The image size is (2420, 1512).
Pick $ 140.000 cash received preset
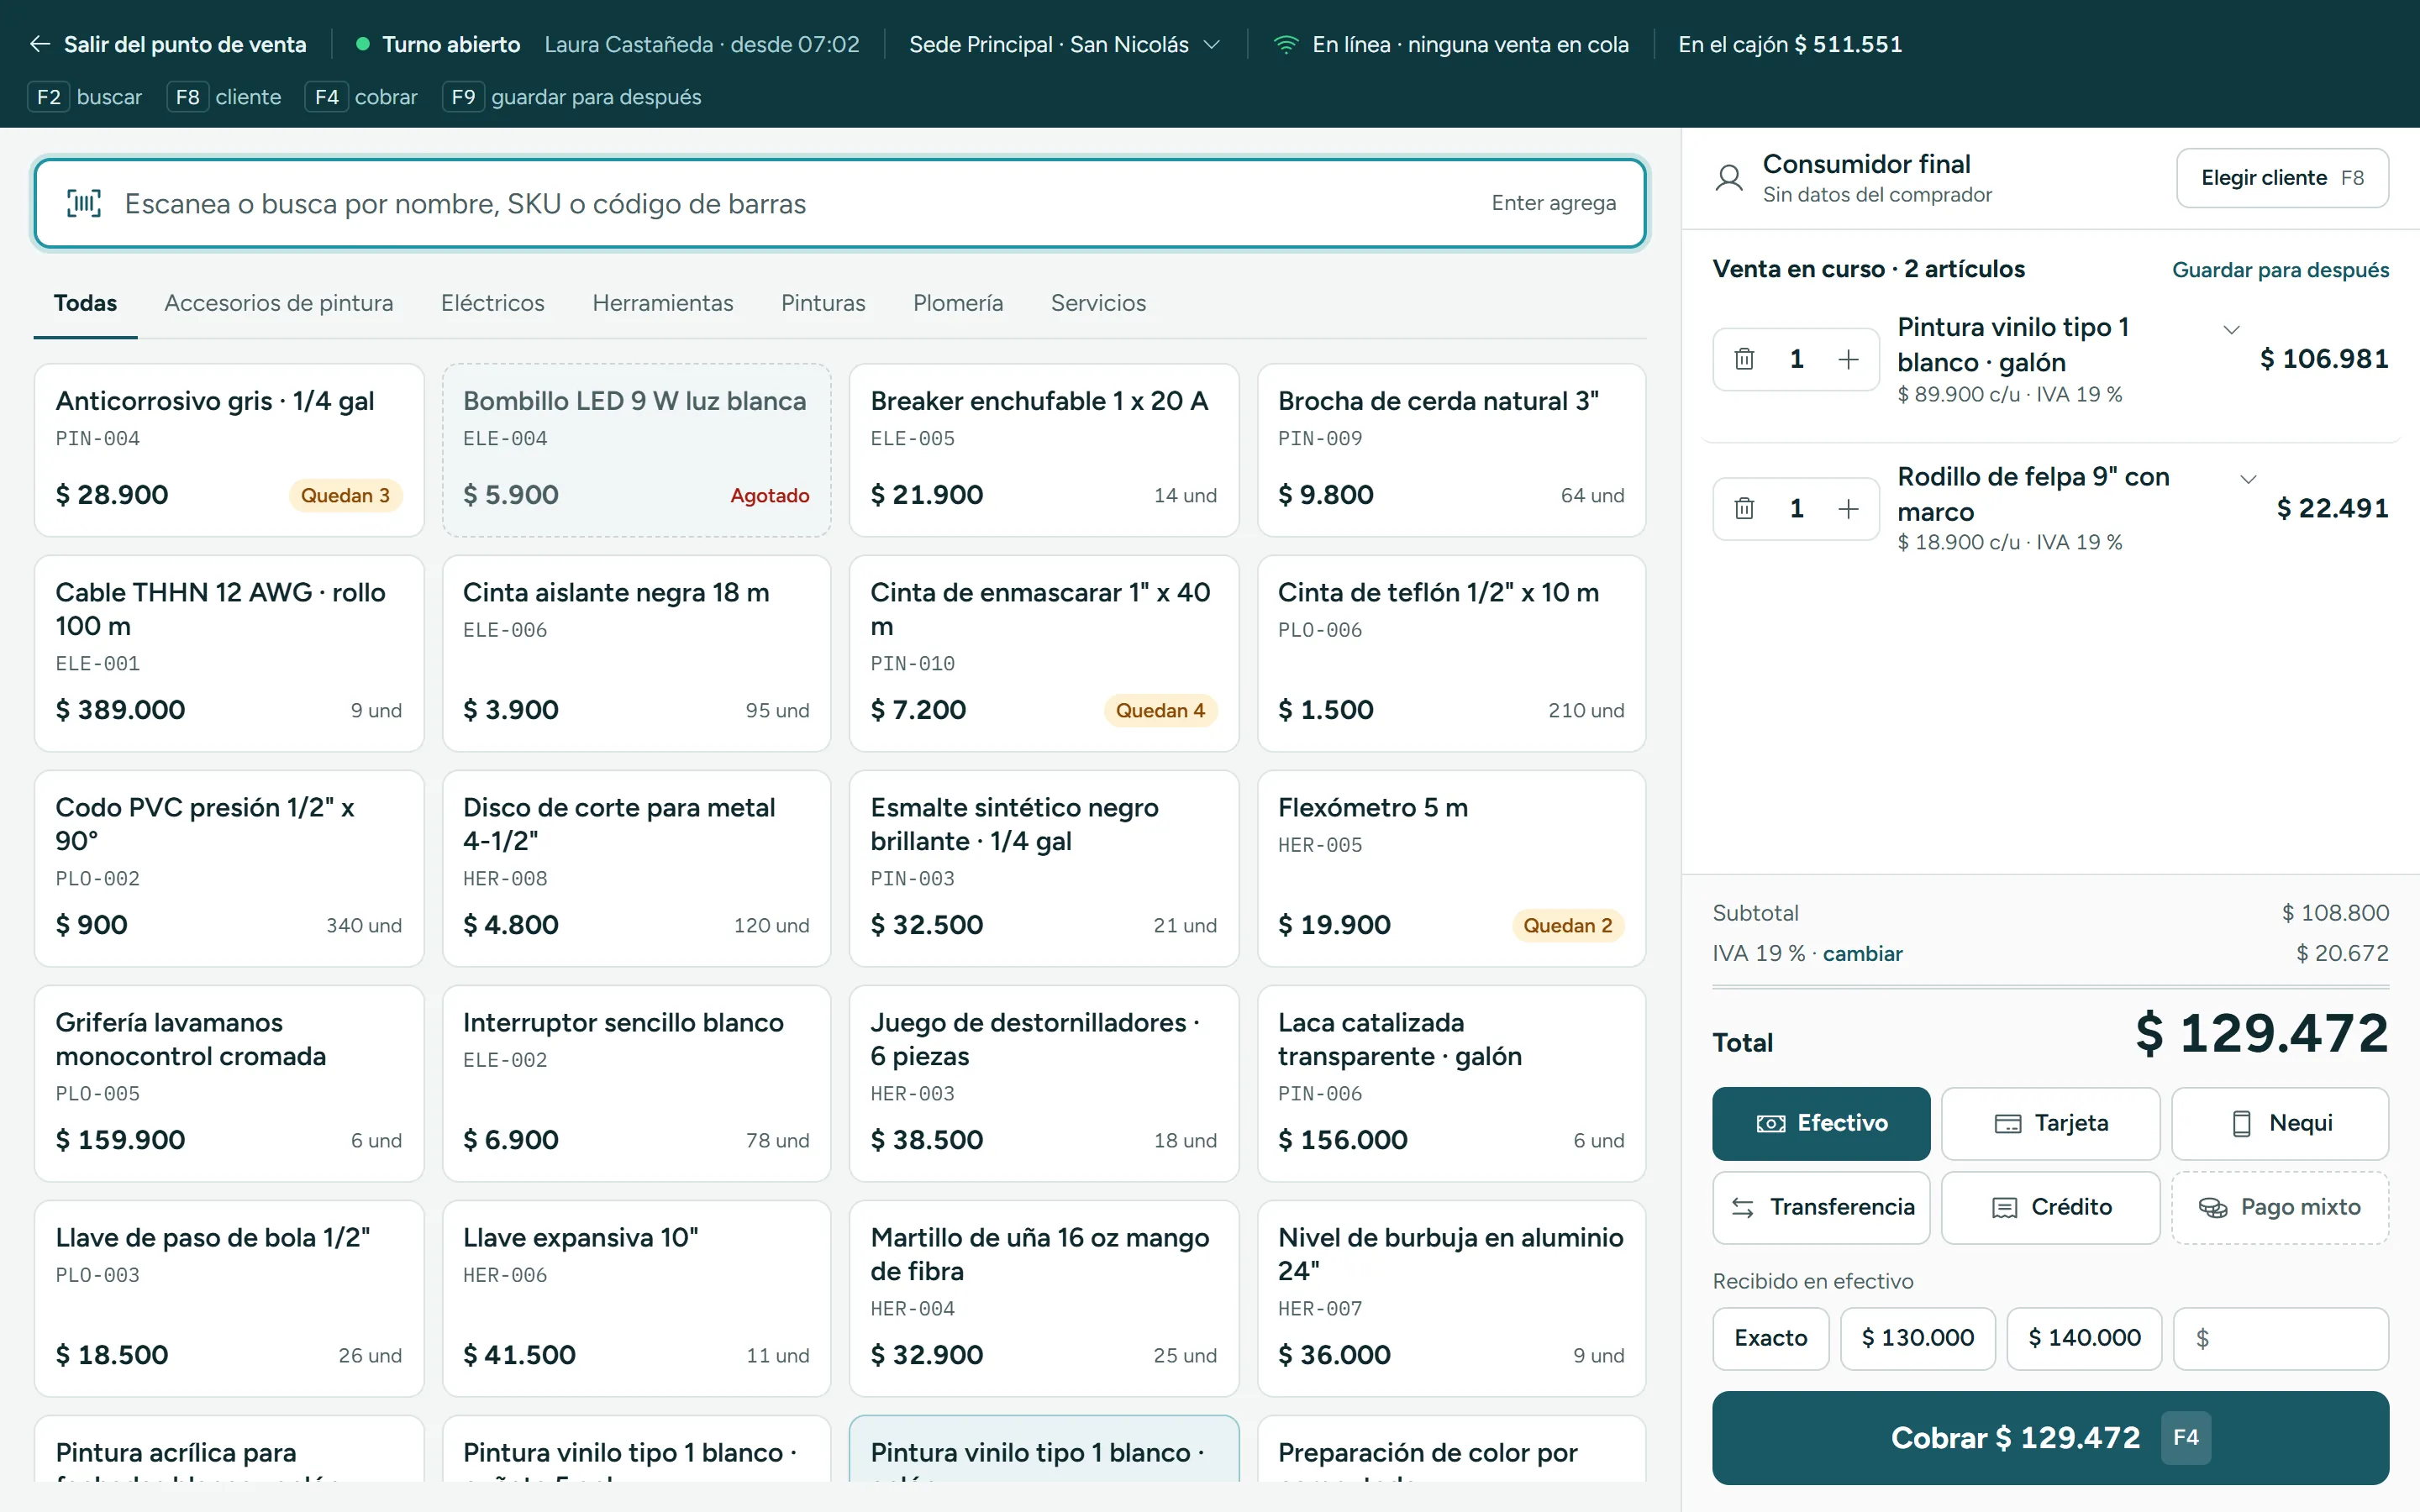(2084, 1338)
